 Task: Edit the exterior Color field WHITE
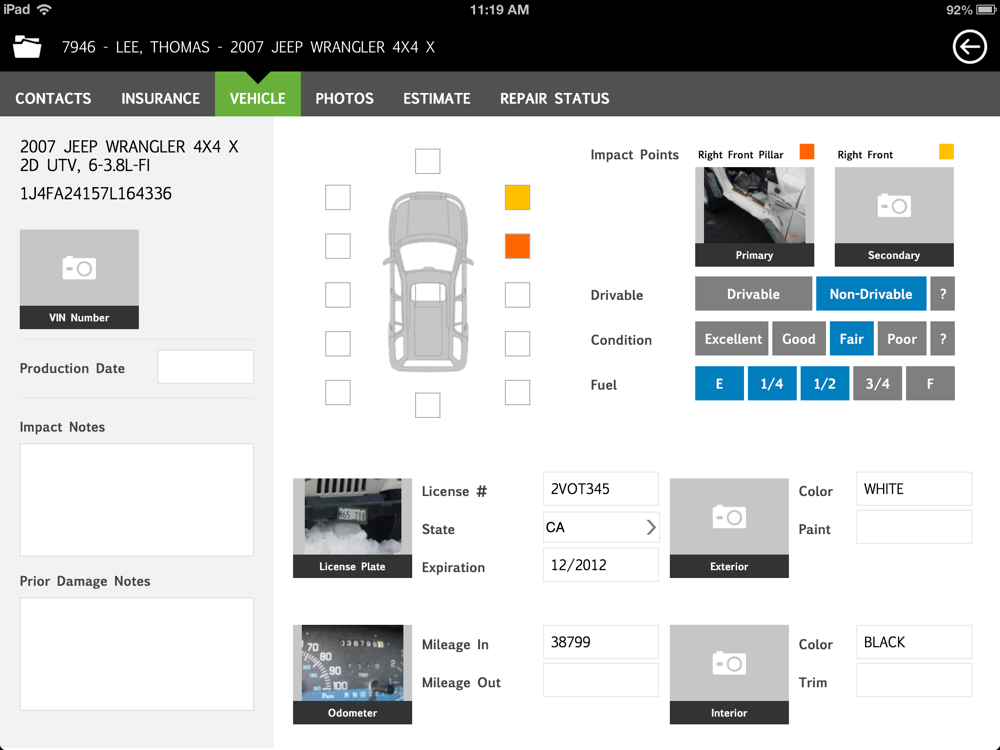pyautogui.click(x=914, y=489)
